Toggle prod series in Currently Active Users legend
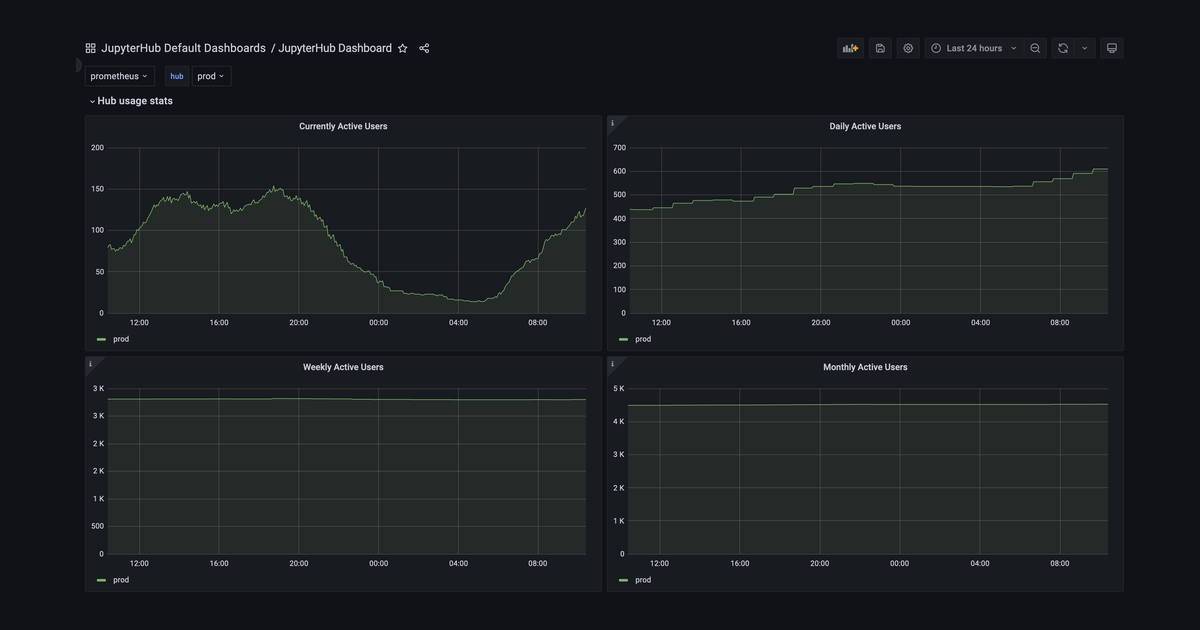 tap(113, 339)
